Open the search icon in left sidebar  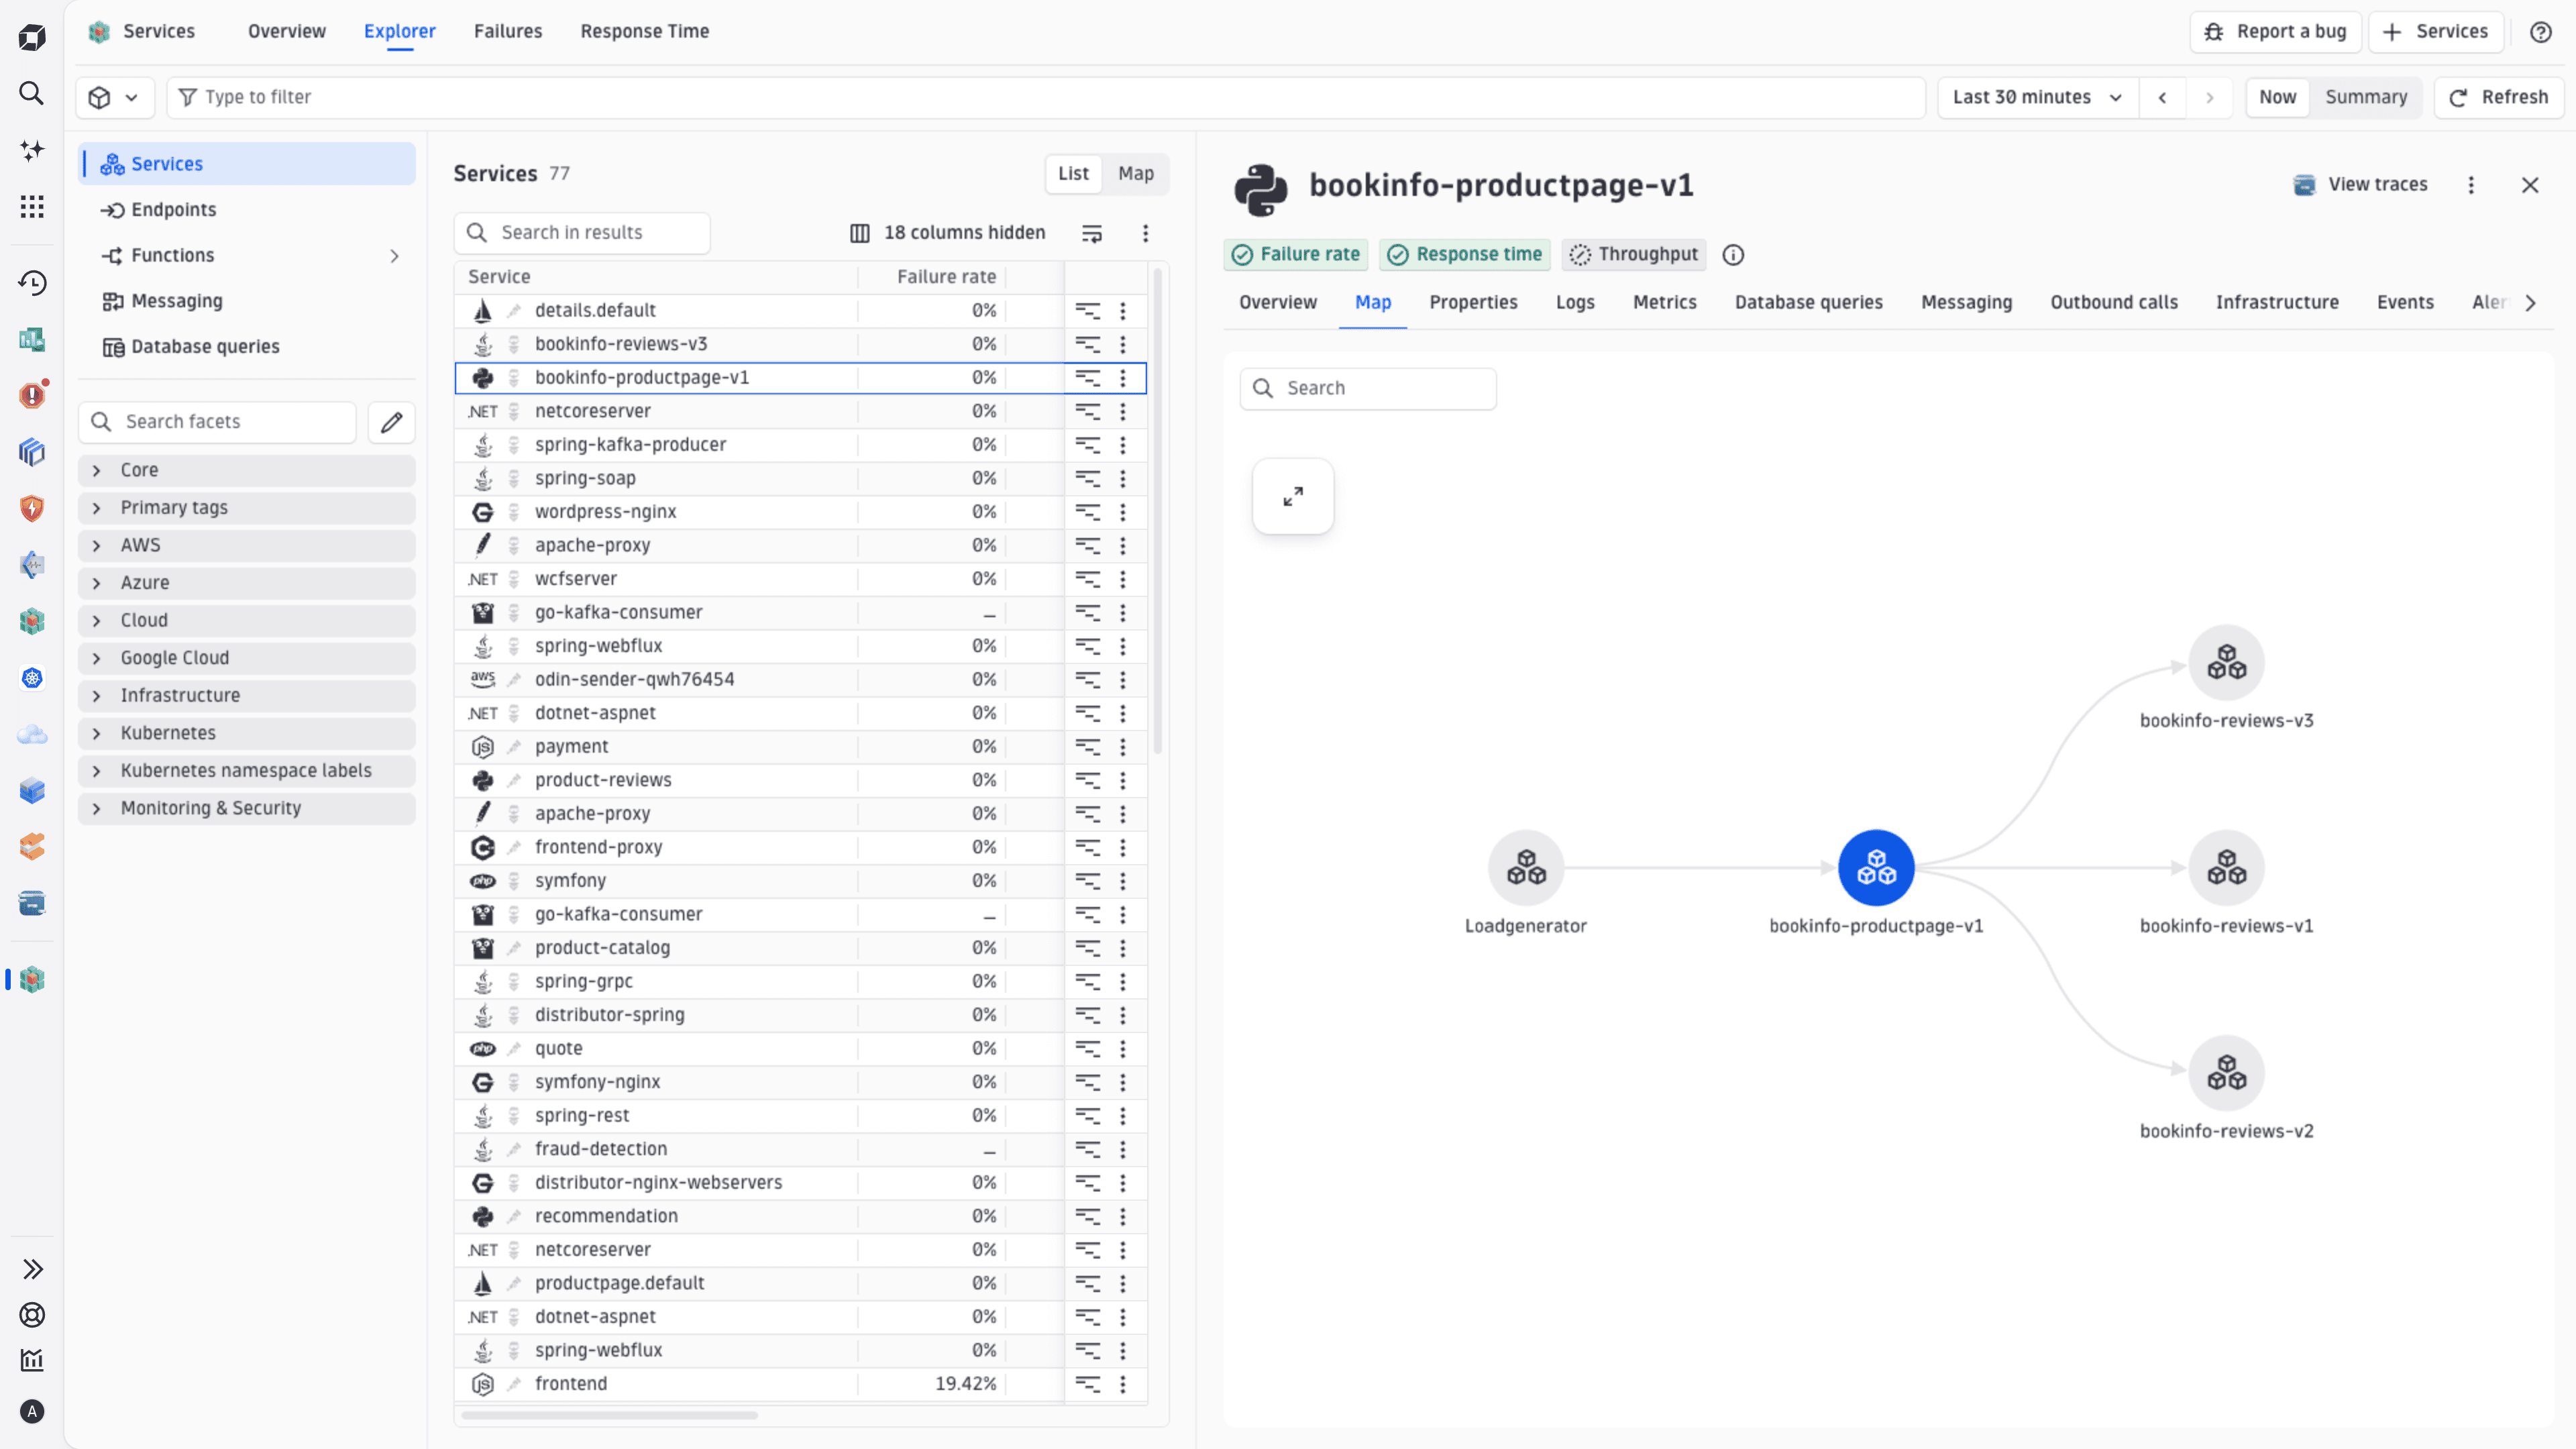(32, 94)
